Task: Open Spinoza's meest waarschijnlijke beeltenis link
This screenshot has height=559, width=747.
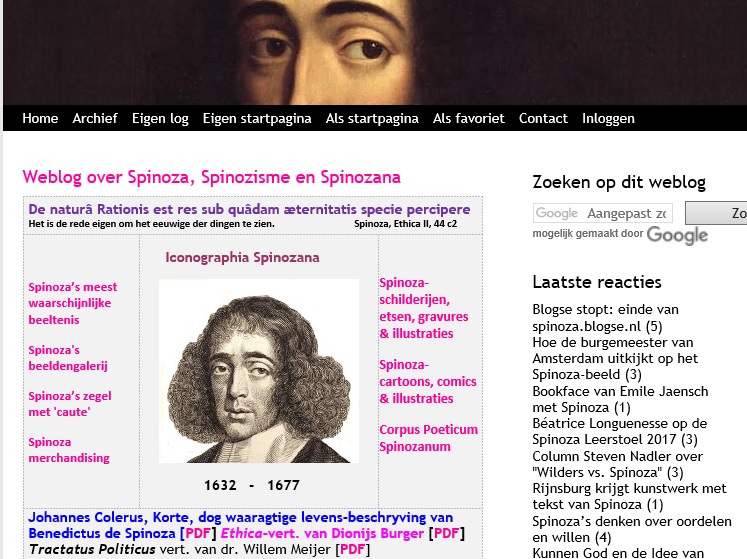Action: pos(72,303)
